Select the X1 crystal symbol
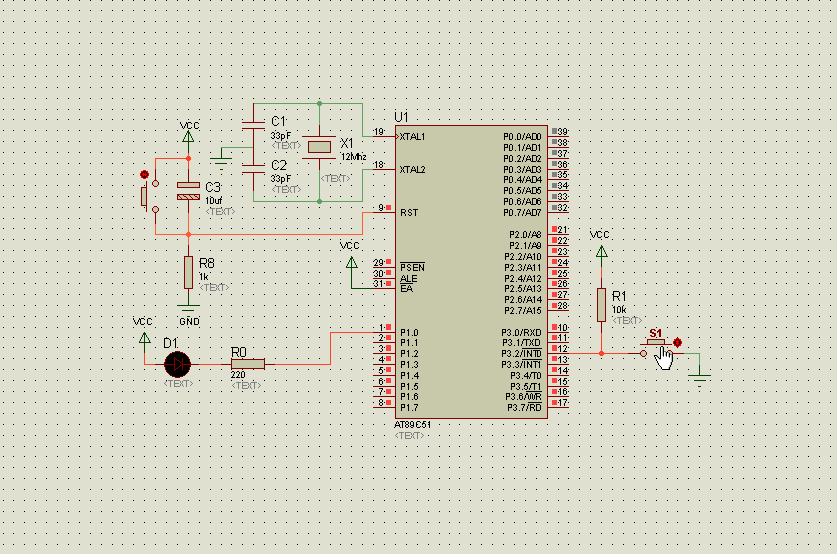 pyautogui.click(x=319, y=147)
